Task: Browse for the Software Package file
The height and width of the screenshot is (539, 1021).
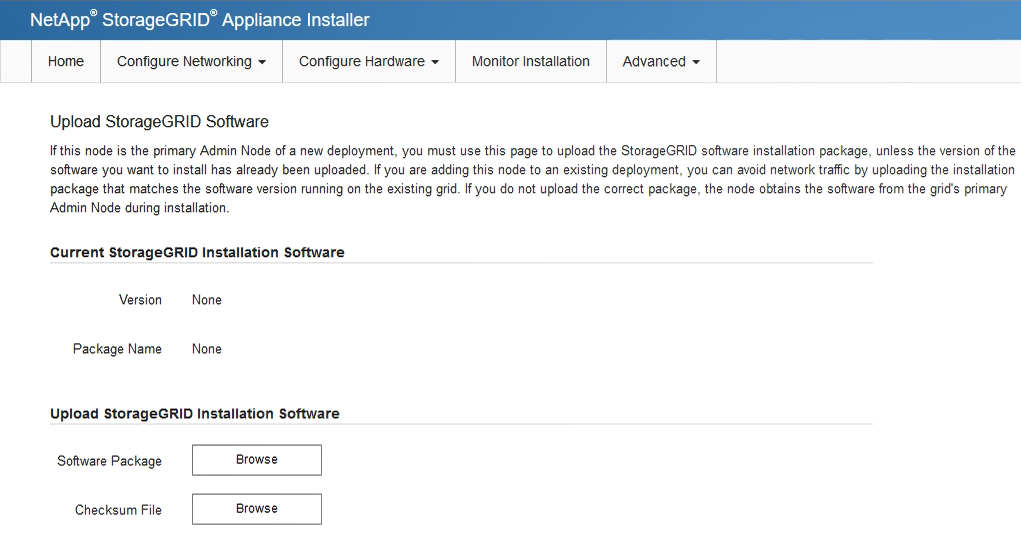Action: click(x=257, y=460)
